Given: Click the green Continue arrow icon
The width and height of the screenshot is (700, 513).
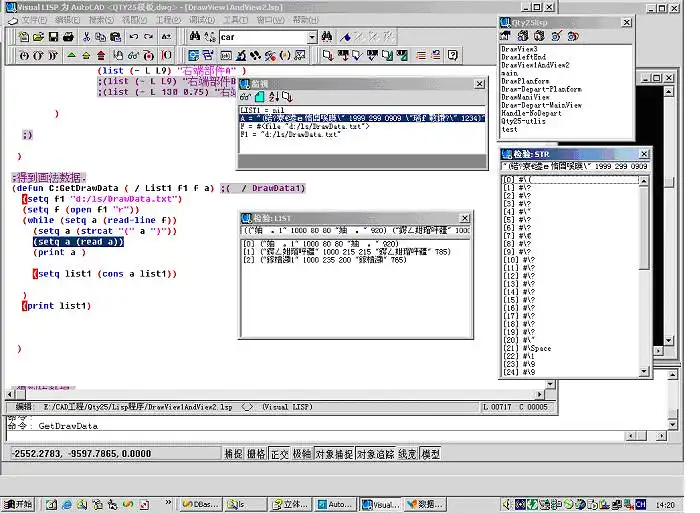Looking at the screenshot, I should (x=71, y=55).
